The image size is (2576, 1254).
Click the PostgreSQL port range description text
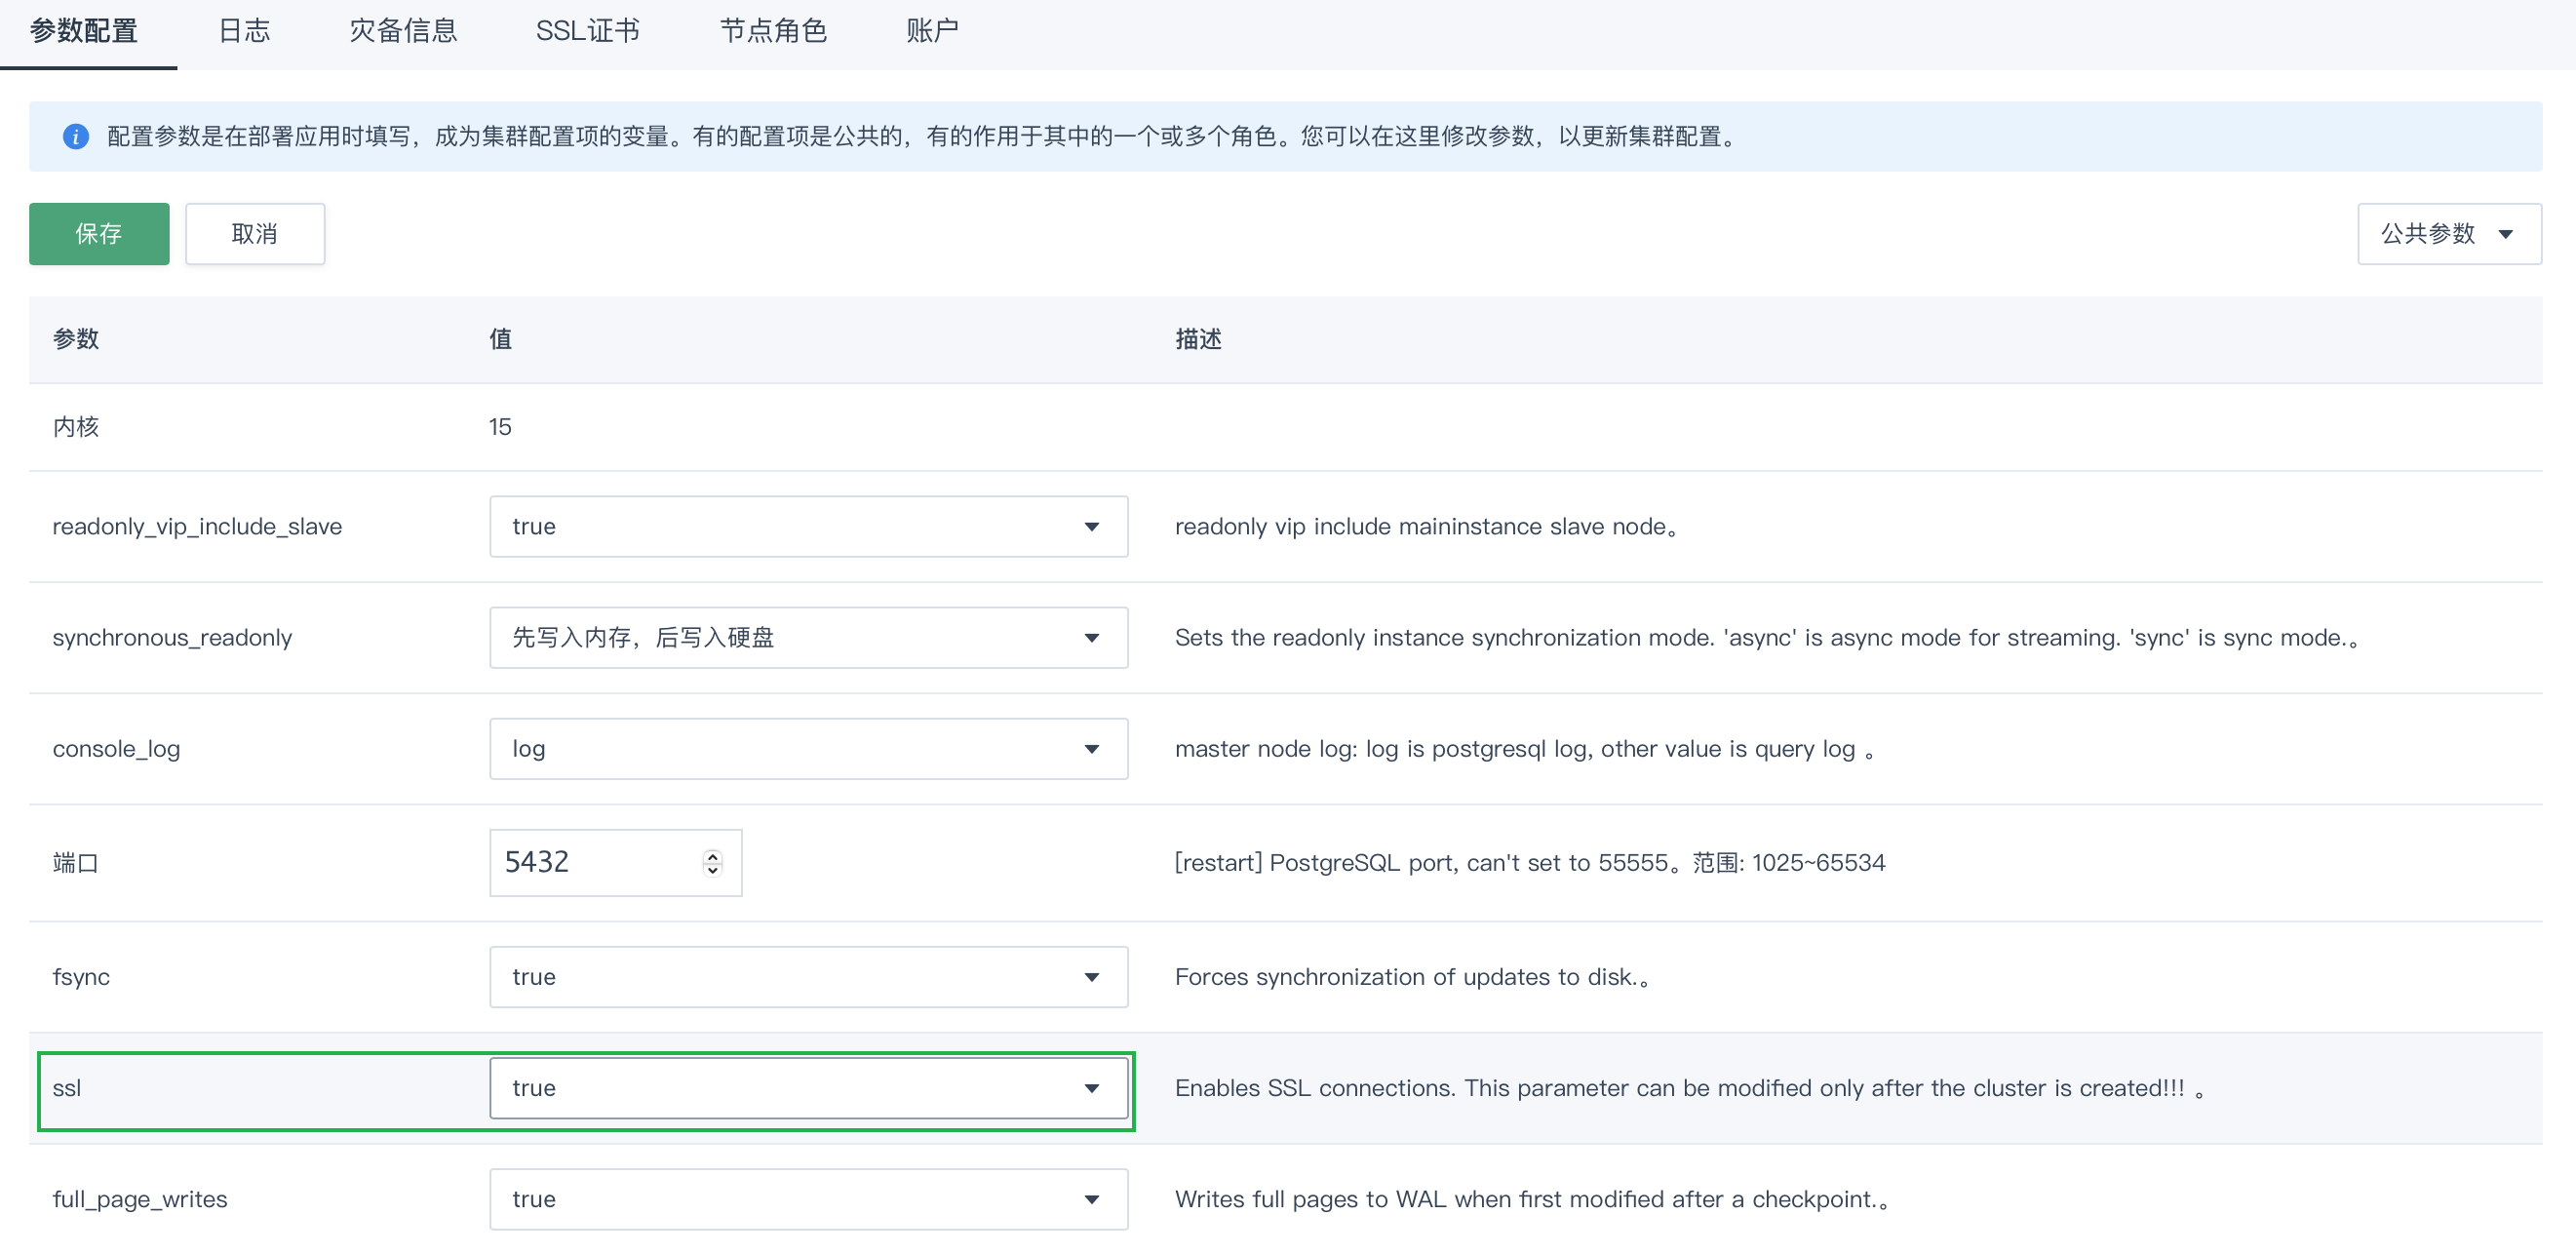pos(1530,863)
